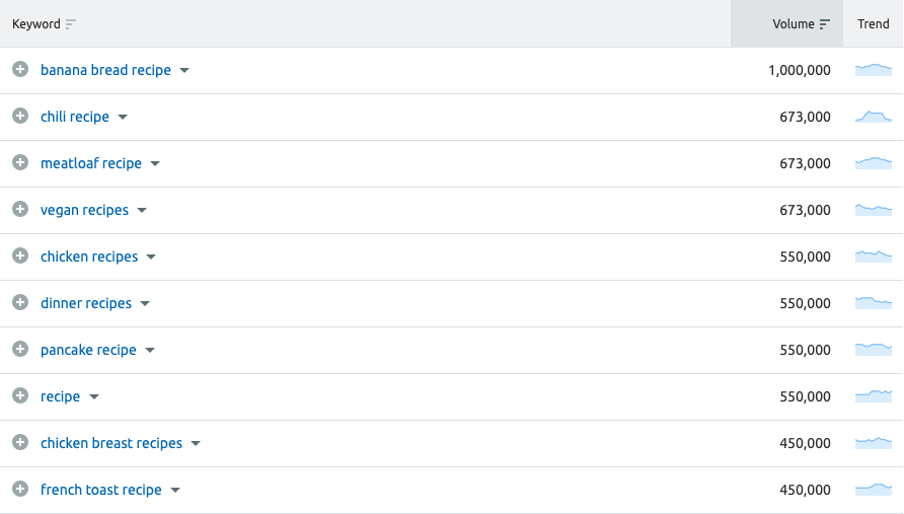The width and height of the screenshot is (904, 514).
Task: Follow the french toast recipe link
Action: click(101, 490)
